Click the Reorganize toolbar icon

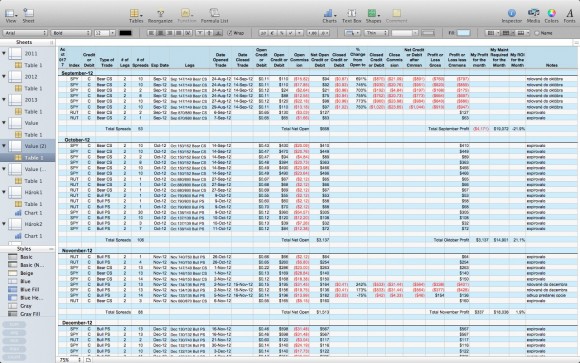coord(160,16)
